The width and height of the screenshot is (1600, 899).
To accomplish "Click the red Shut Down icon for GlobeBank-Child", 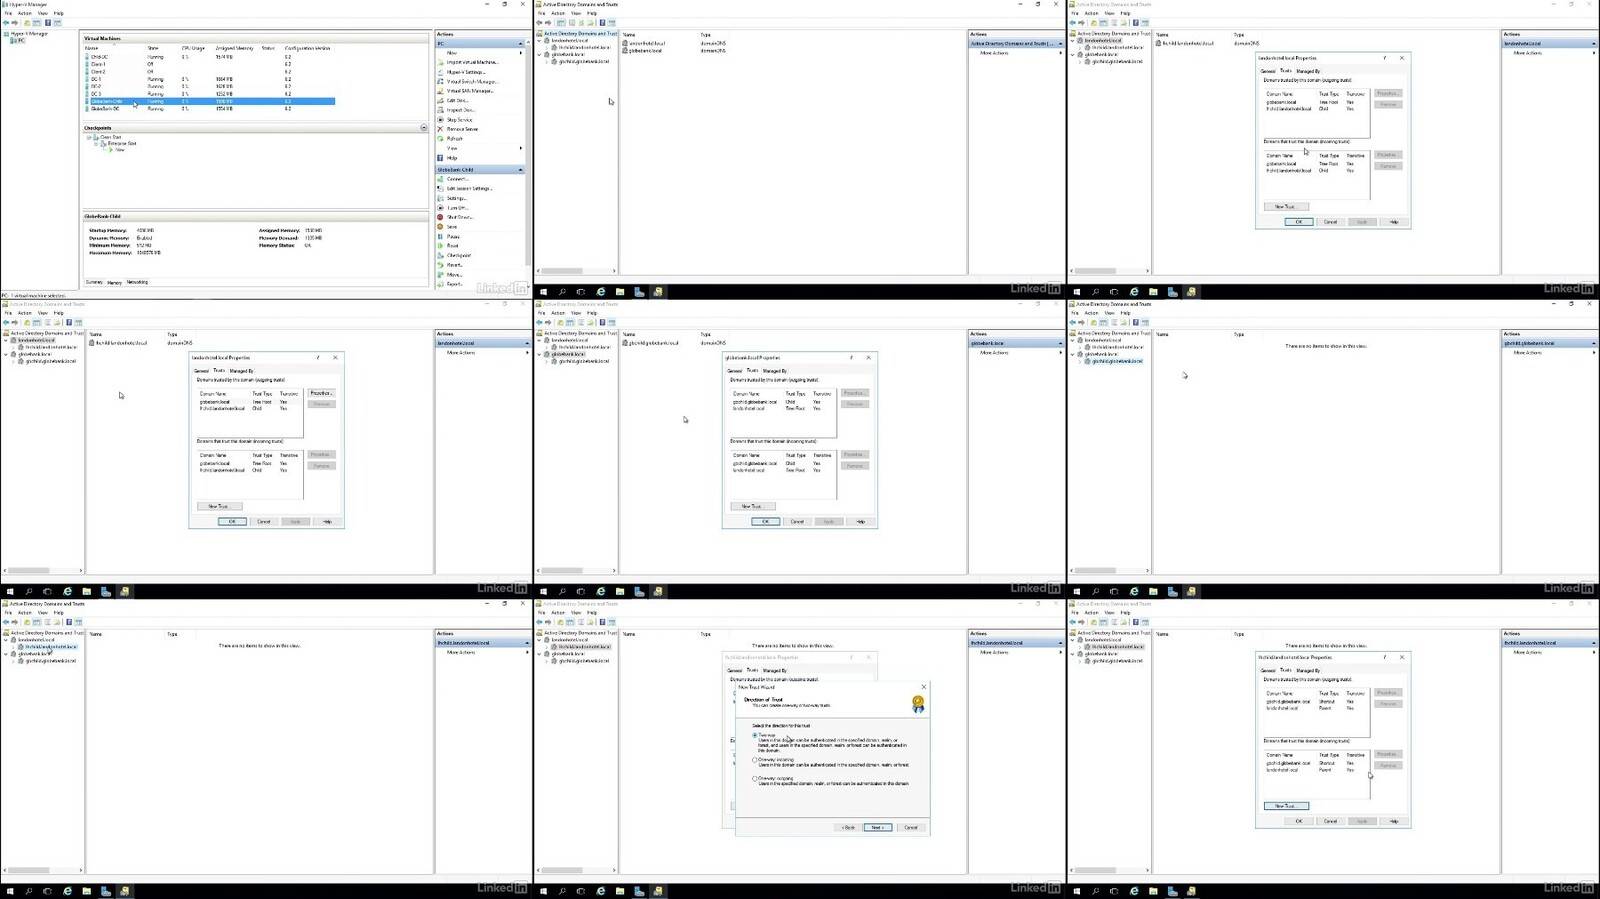I will pyautogui.click(x=440, y=217).
